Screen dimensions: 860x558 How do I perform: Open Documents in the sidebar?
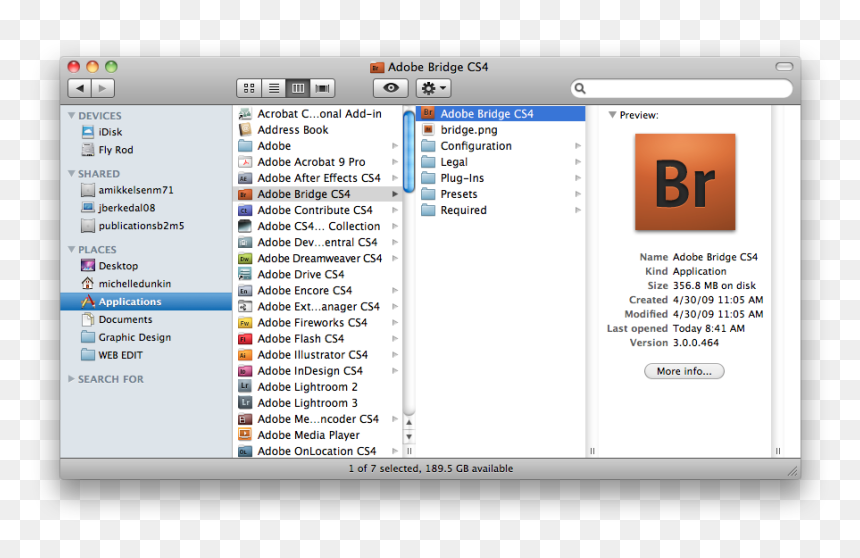[x=146, y=319]
